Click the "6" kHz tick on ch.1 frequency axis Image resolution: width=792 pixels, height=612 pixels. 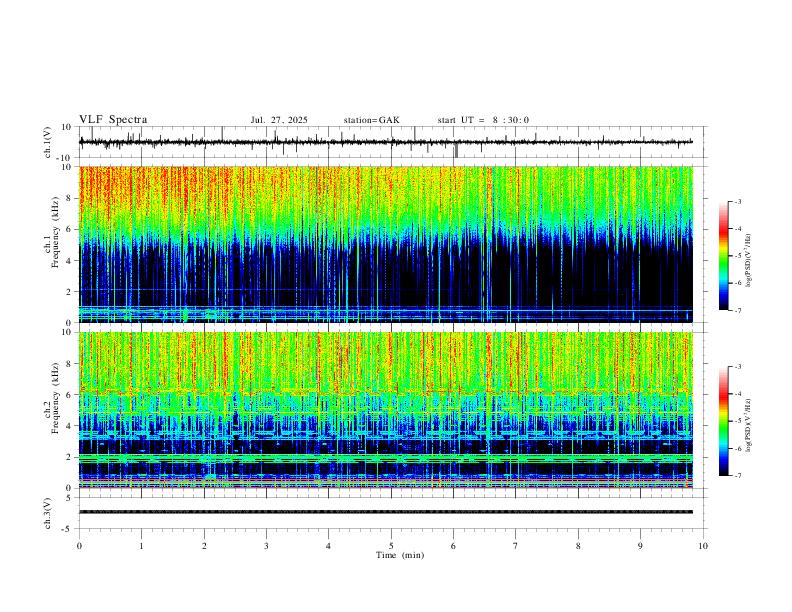pos(69,229)
